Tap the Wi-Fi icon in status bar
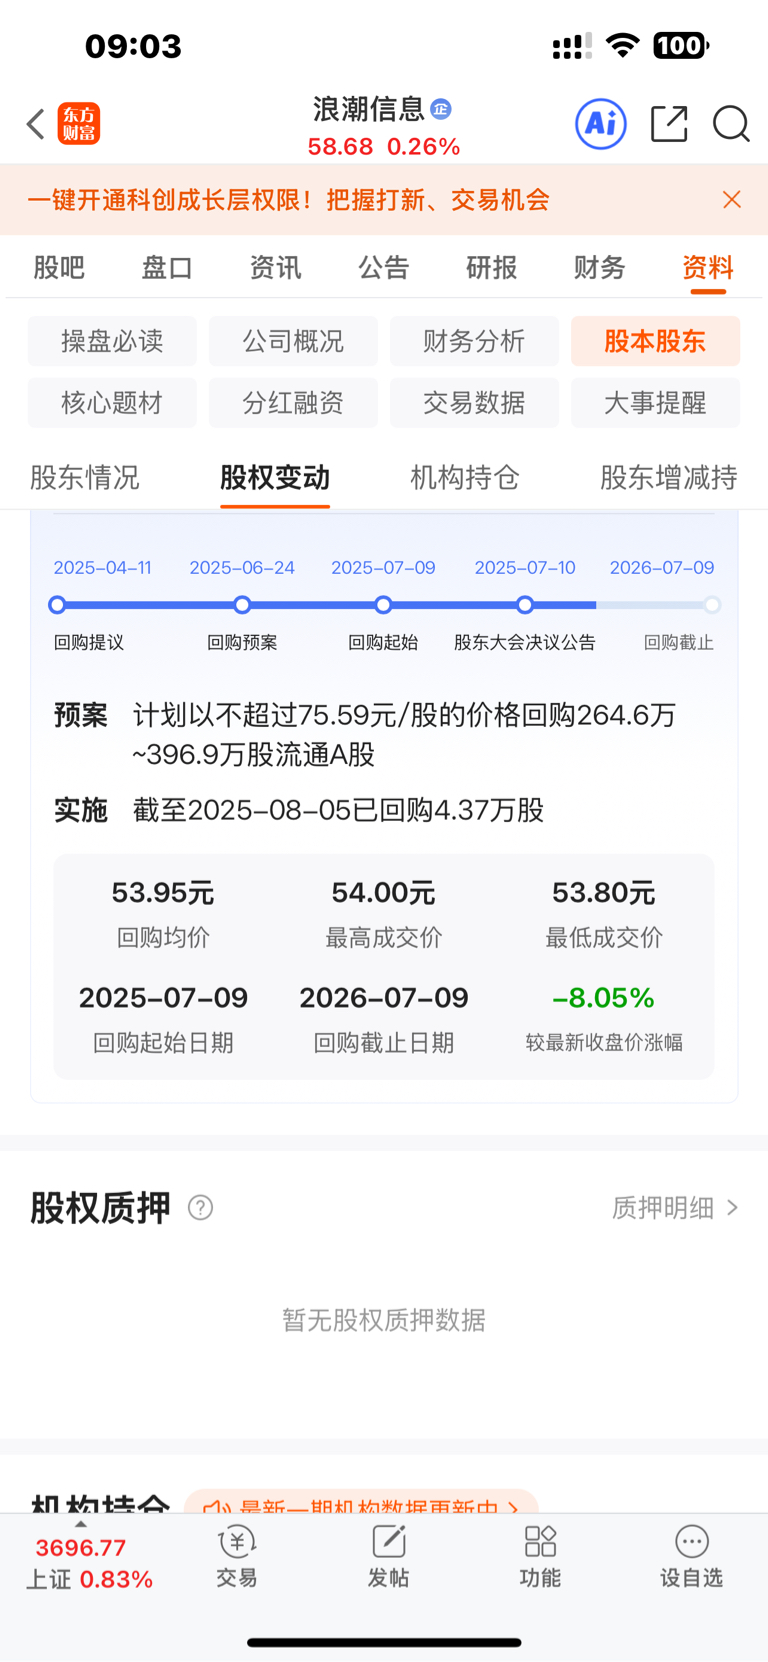The image size is (768, 1662). coord(623,45)
